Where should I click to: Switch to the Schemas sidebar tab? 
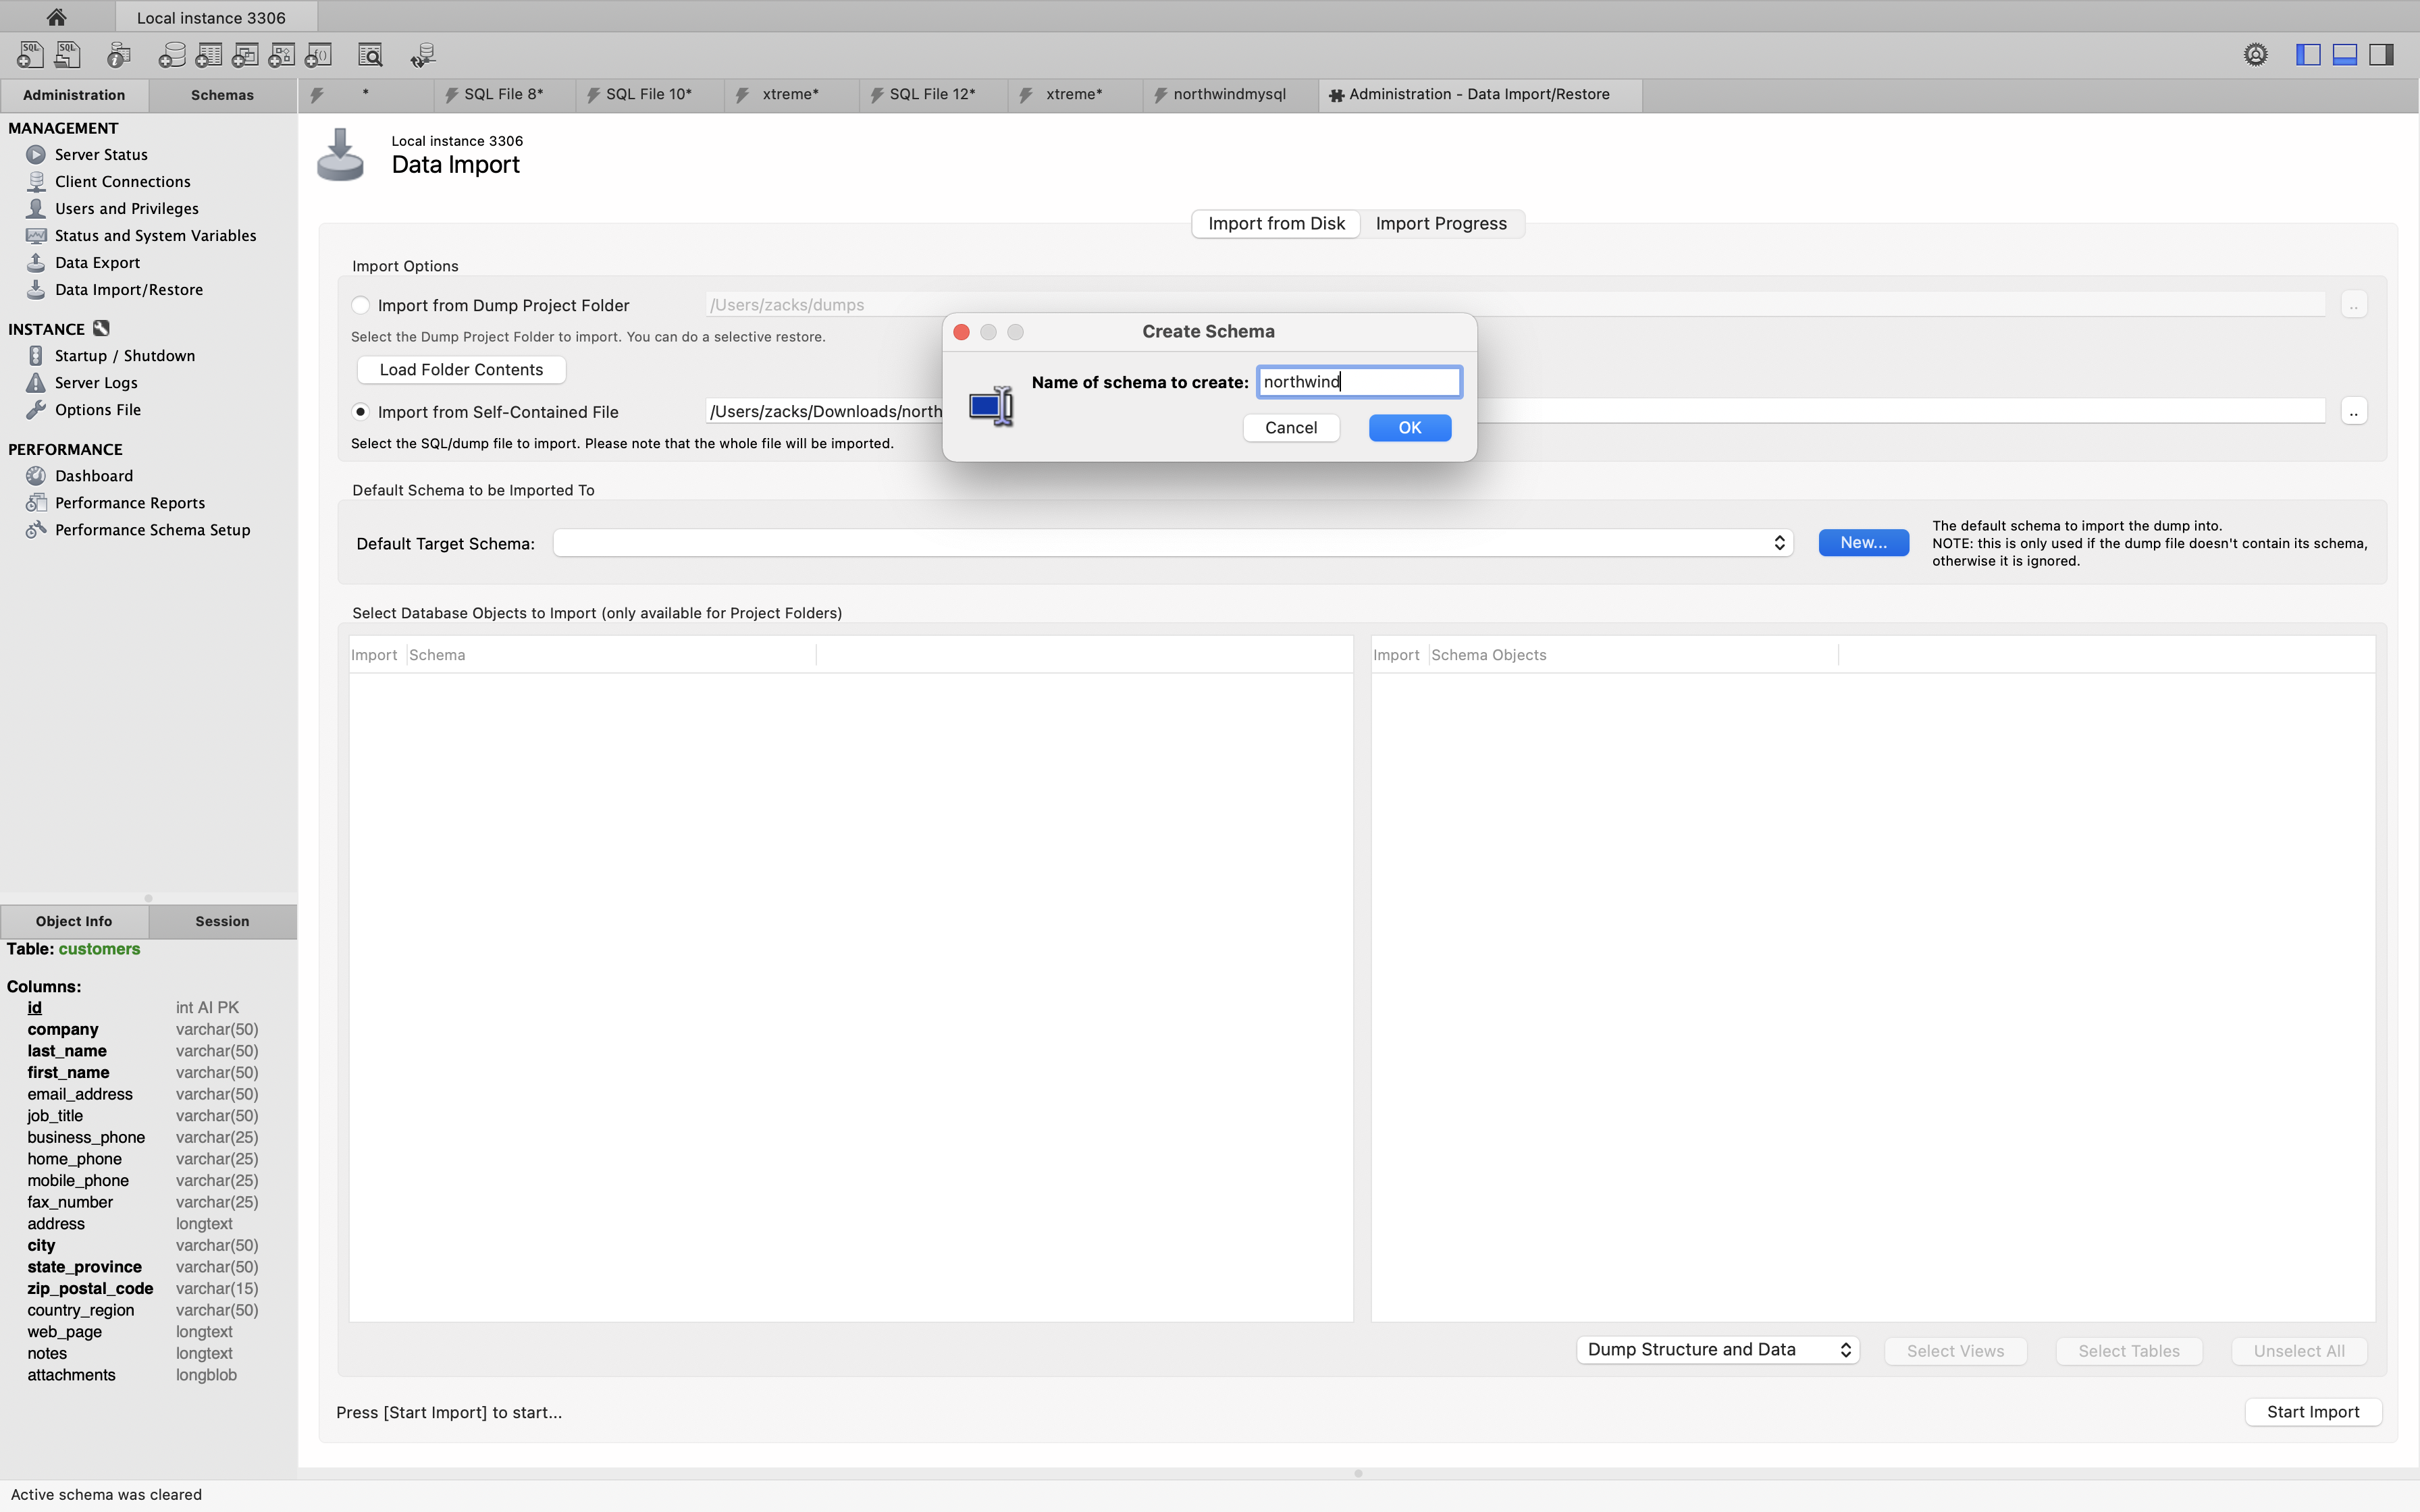coord(222,95)
